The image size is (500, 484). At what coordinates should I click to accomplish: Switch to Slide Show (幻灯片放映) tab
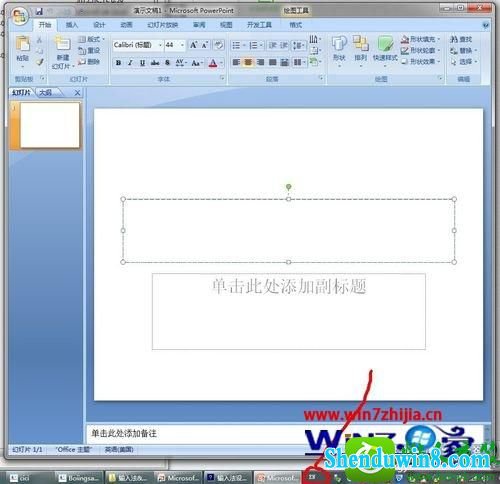(163, 25)
